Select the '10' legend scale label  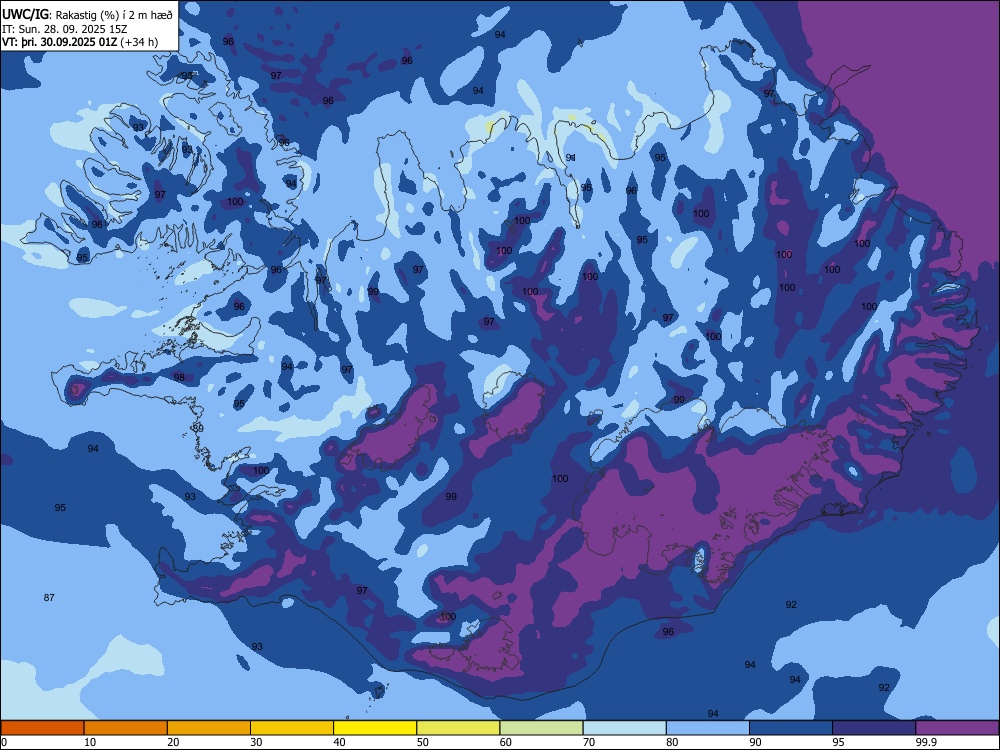point(90,742)
